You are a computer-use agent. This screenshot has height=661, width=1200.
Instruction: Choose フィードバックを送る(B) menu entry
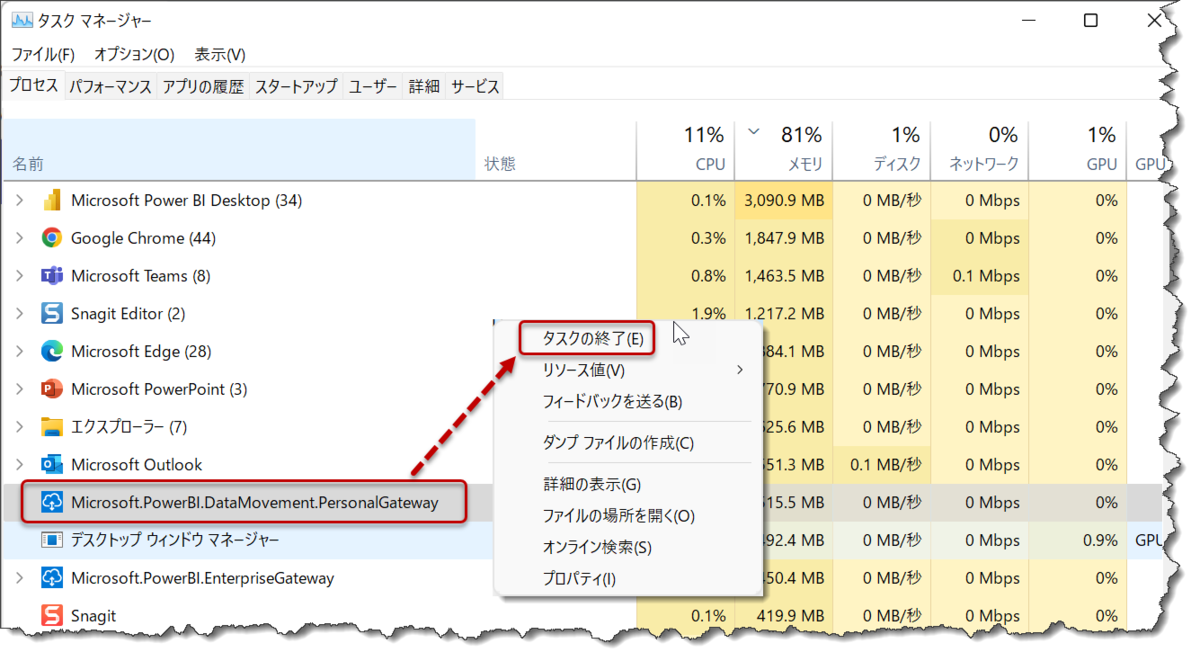coord(612,402)
